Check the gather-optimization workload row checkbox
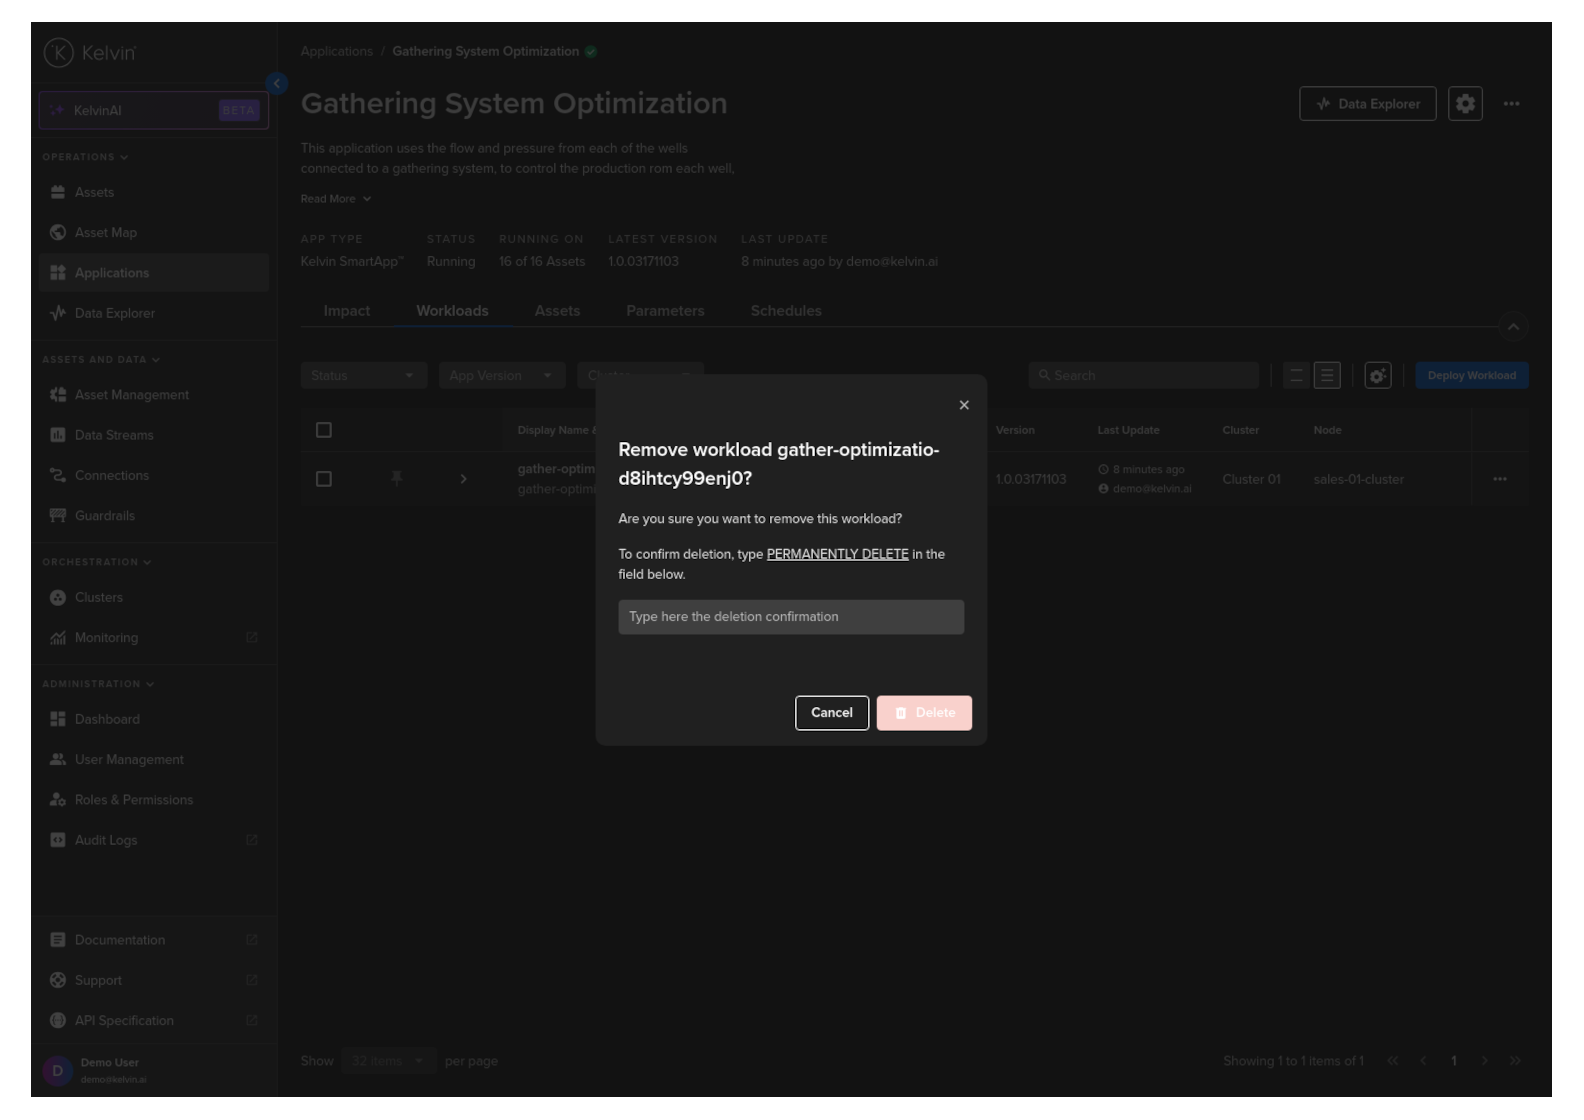The height and width of the screenshot is (1120, 1584). 324,479
